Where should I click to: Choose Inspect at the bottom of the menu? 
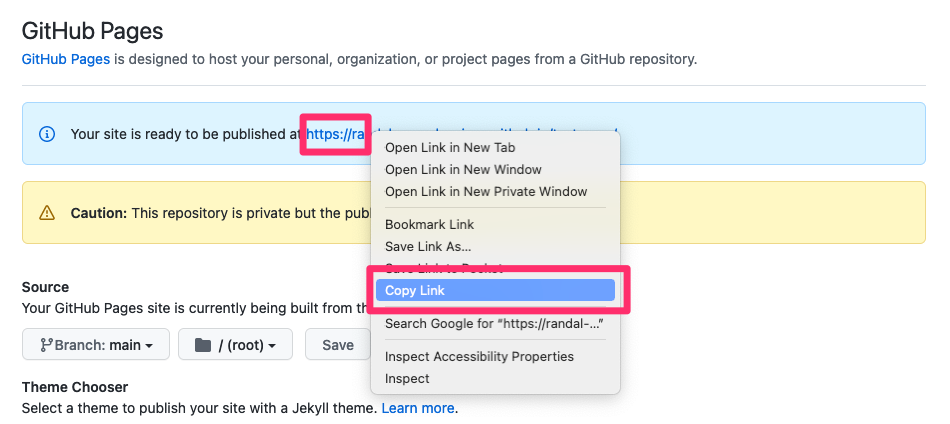coord(407,378)
